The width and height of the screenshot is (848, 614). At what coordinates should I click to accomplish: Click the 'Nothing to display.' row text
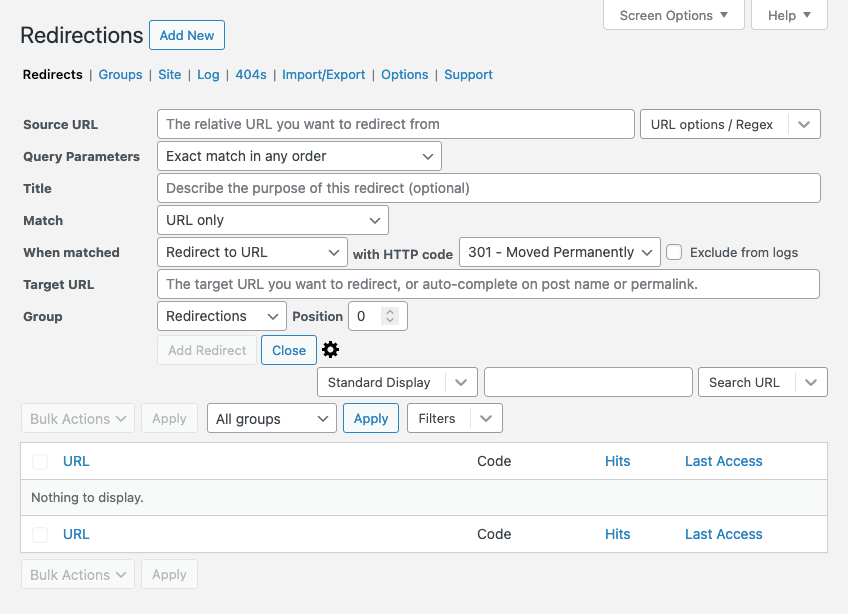point(87,497)
